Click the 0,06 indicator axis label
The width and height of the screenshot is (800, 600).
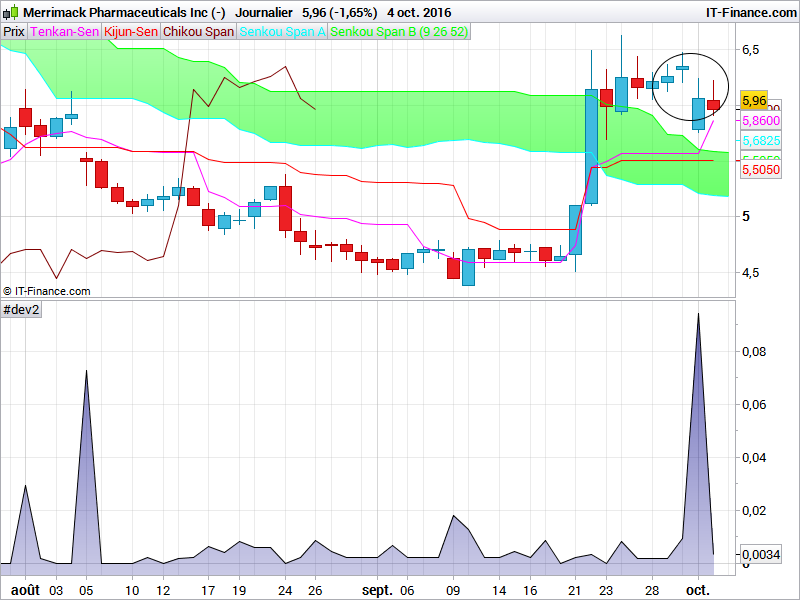tap(754, 405)
